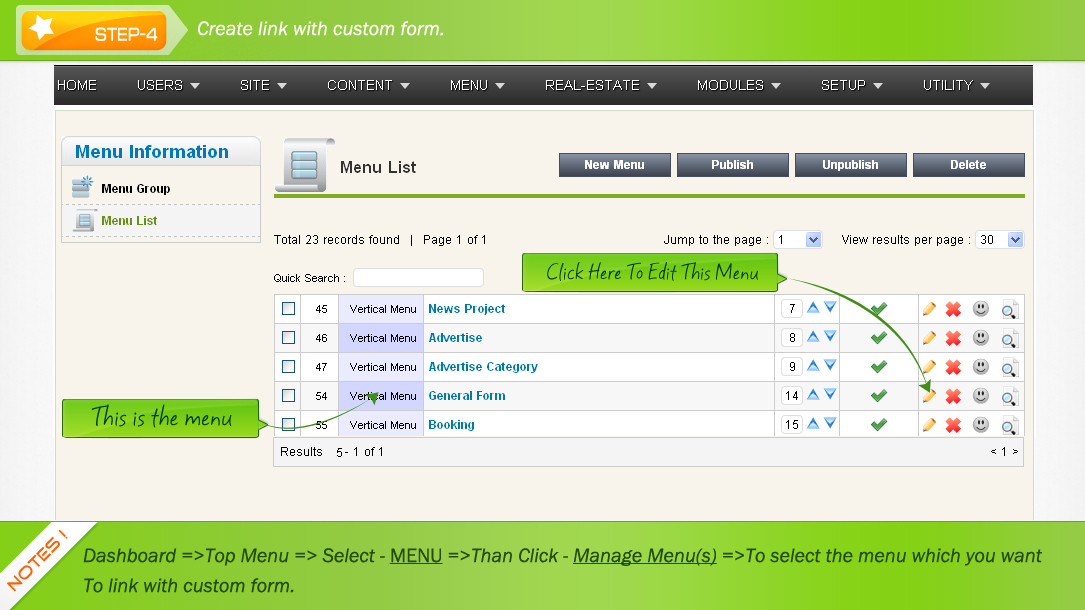The height and width of the screenshot is (610, 1085).
Task: Click the pencil edit icon for General Form
Action: point(929,396)
